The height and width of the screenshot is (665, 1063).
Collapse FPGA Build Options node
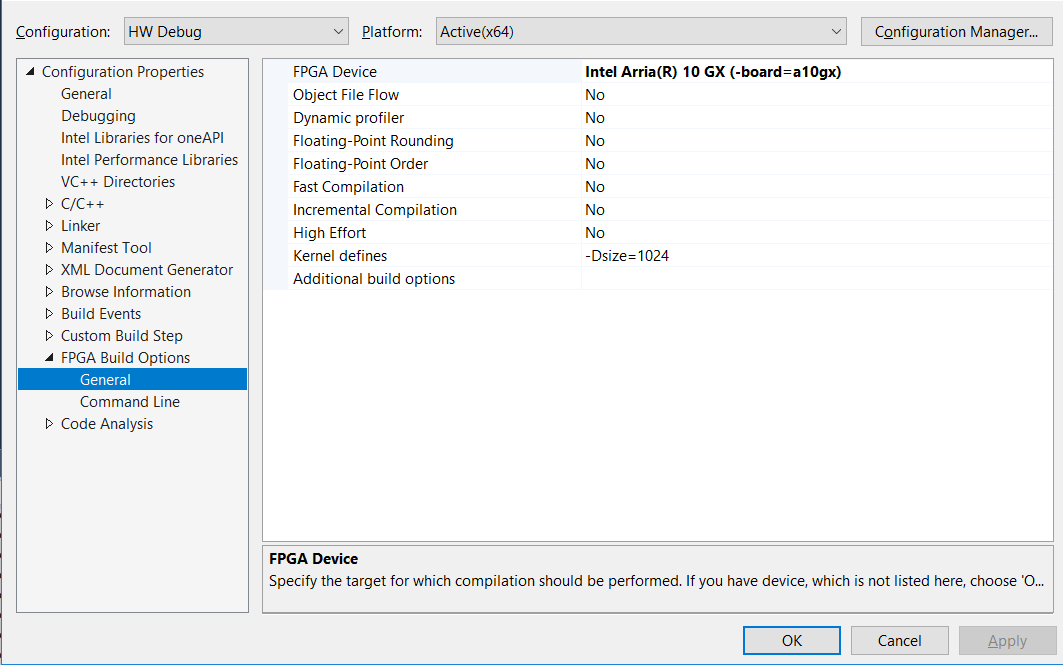click(50, 358)
